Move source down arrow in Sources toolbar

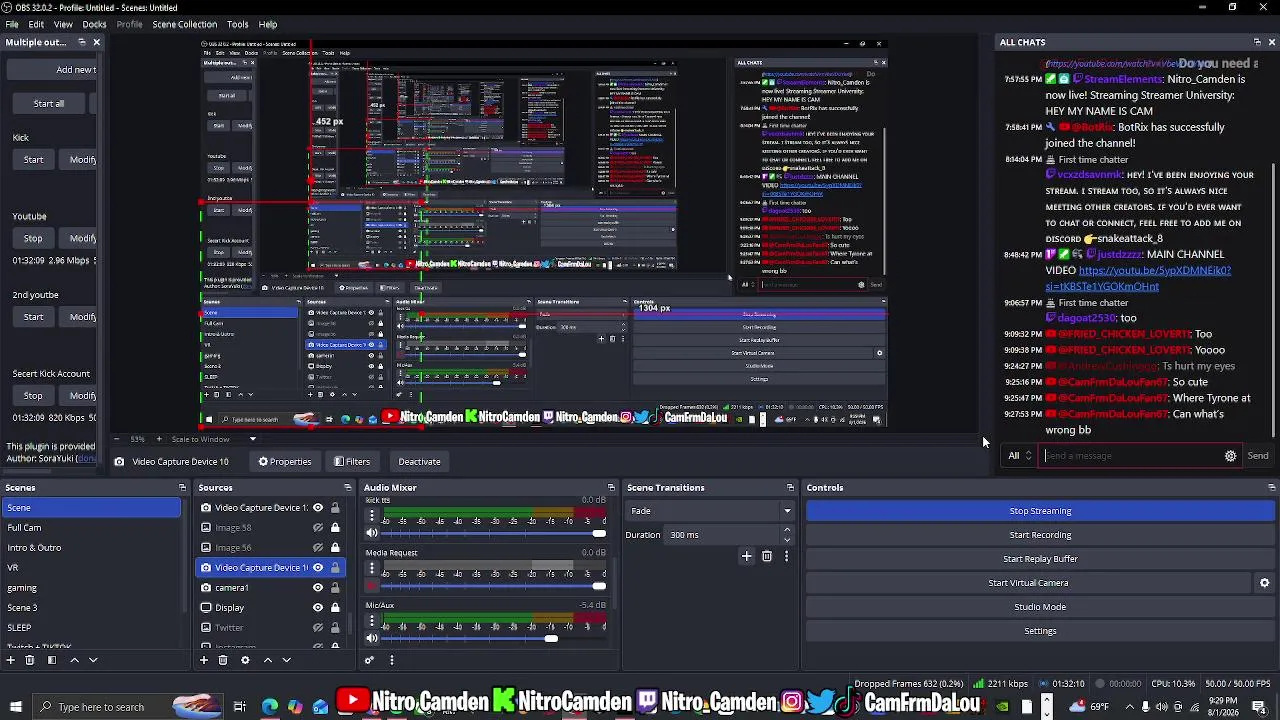pos(286,660)
